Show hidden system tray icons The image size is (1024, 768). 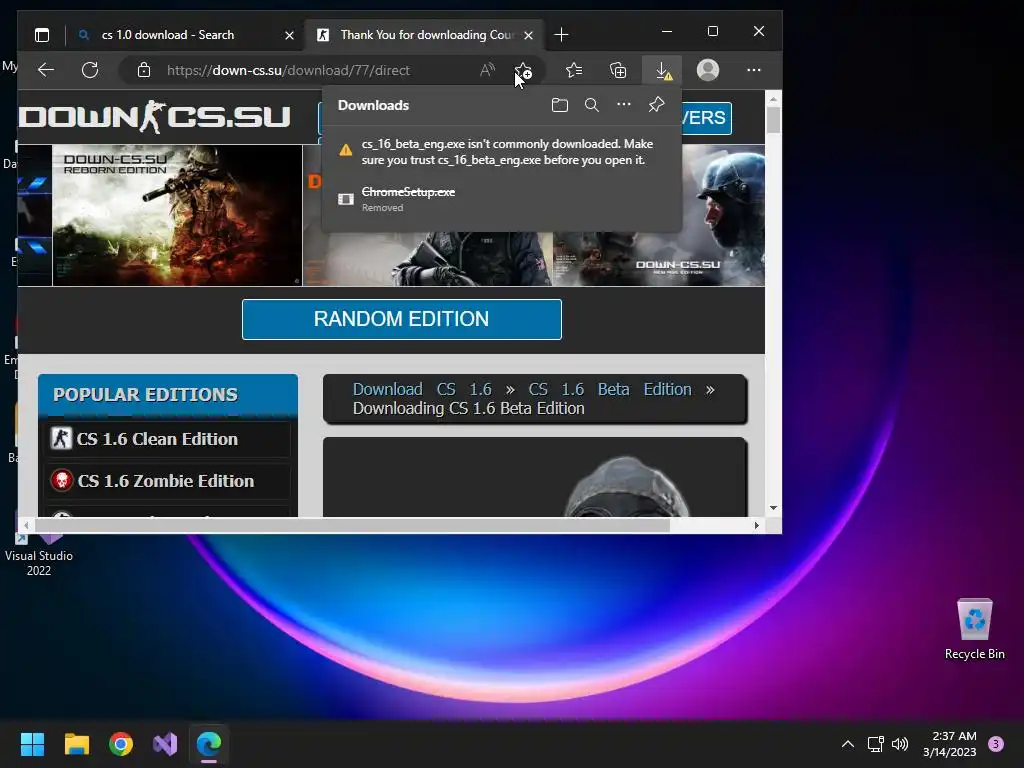(848, 744)
